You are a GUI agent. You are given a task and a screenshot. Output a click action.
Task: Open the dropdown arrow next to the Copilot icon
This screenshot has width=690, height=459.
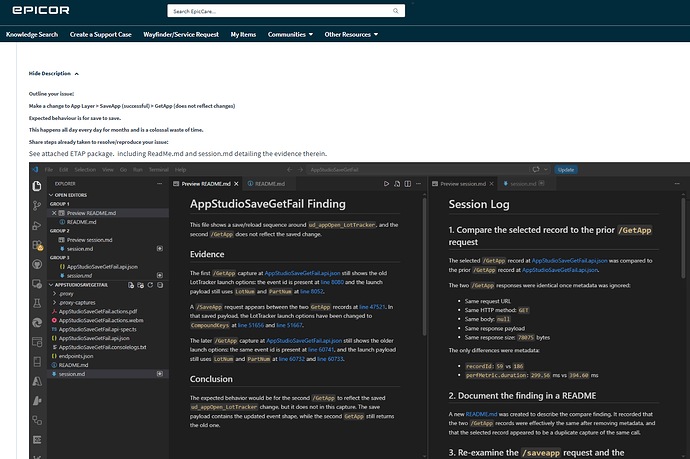click(546, 170)
